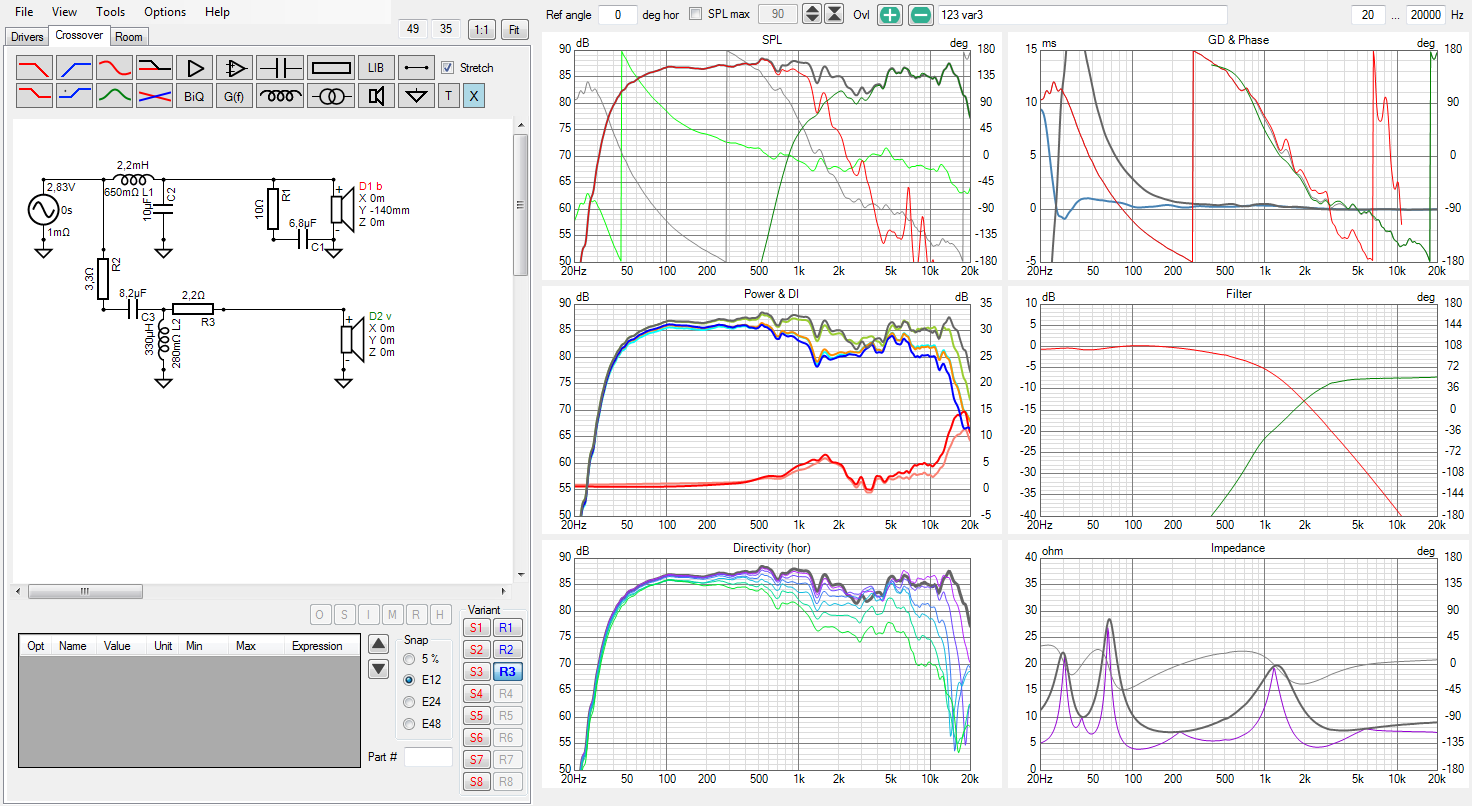Click the SPL max compress arrows icon
1472x806 pixels.
point(835,14)
